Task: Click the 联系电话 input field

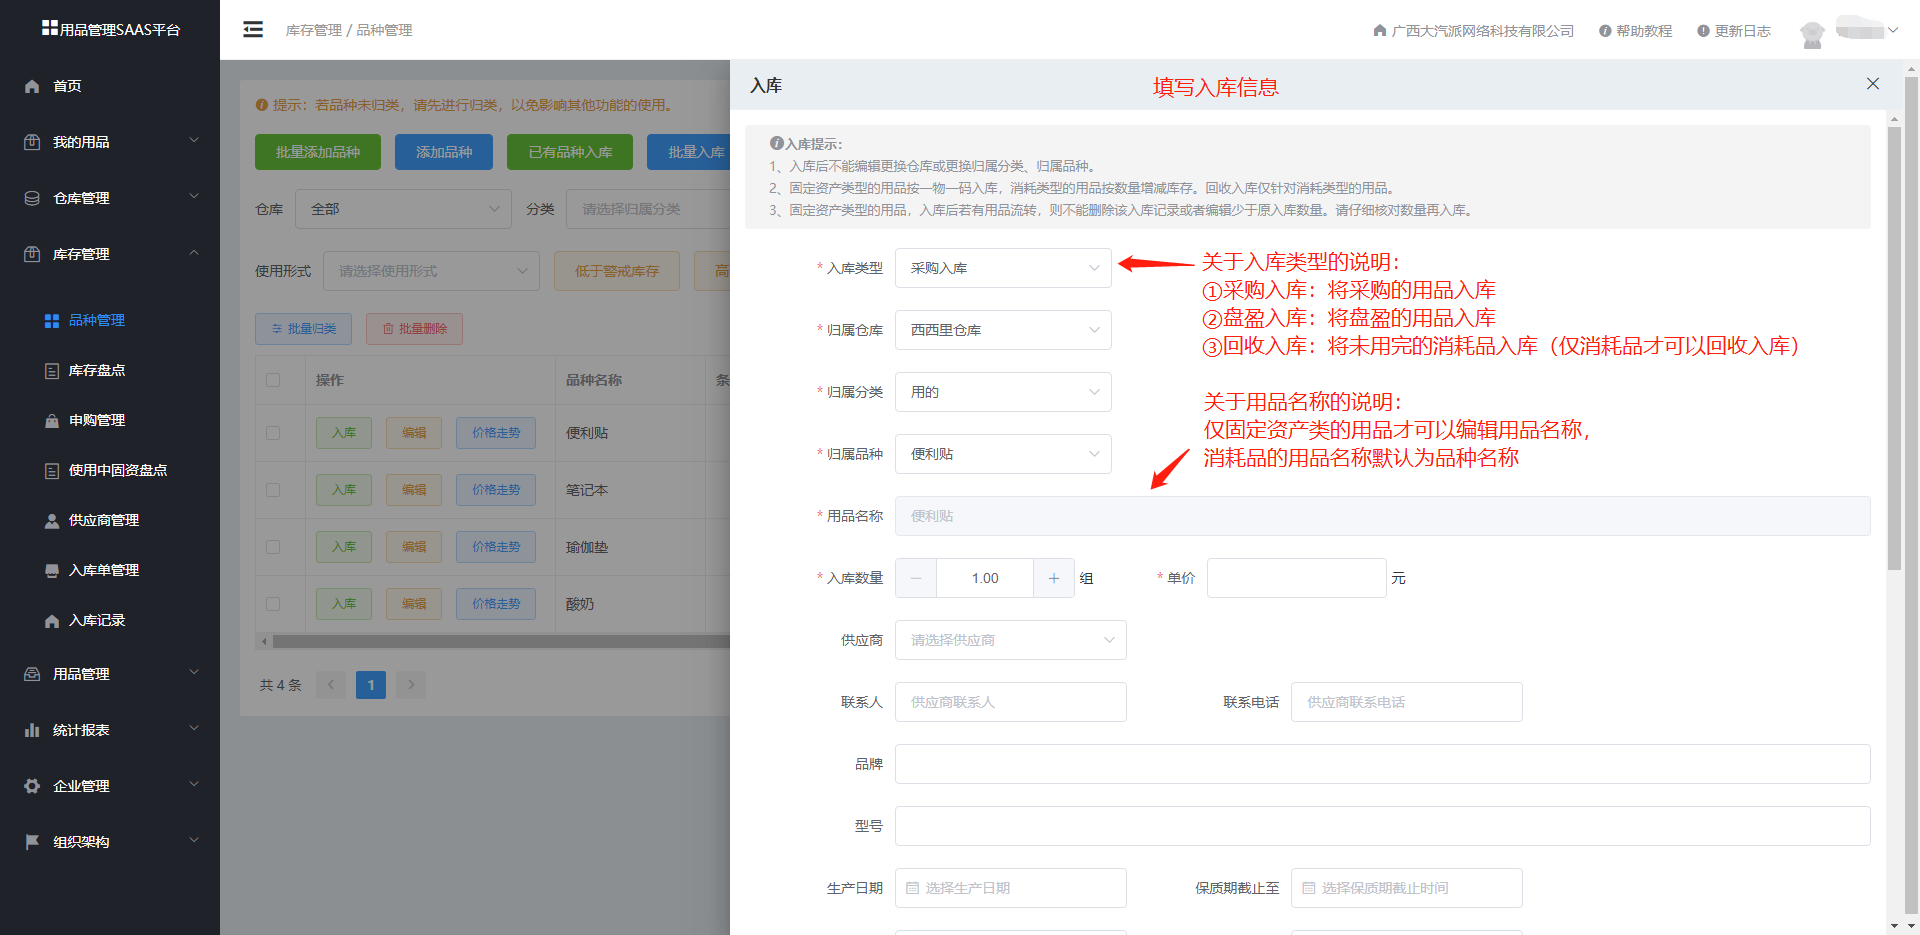Action: coord(1406,702)
